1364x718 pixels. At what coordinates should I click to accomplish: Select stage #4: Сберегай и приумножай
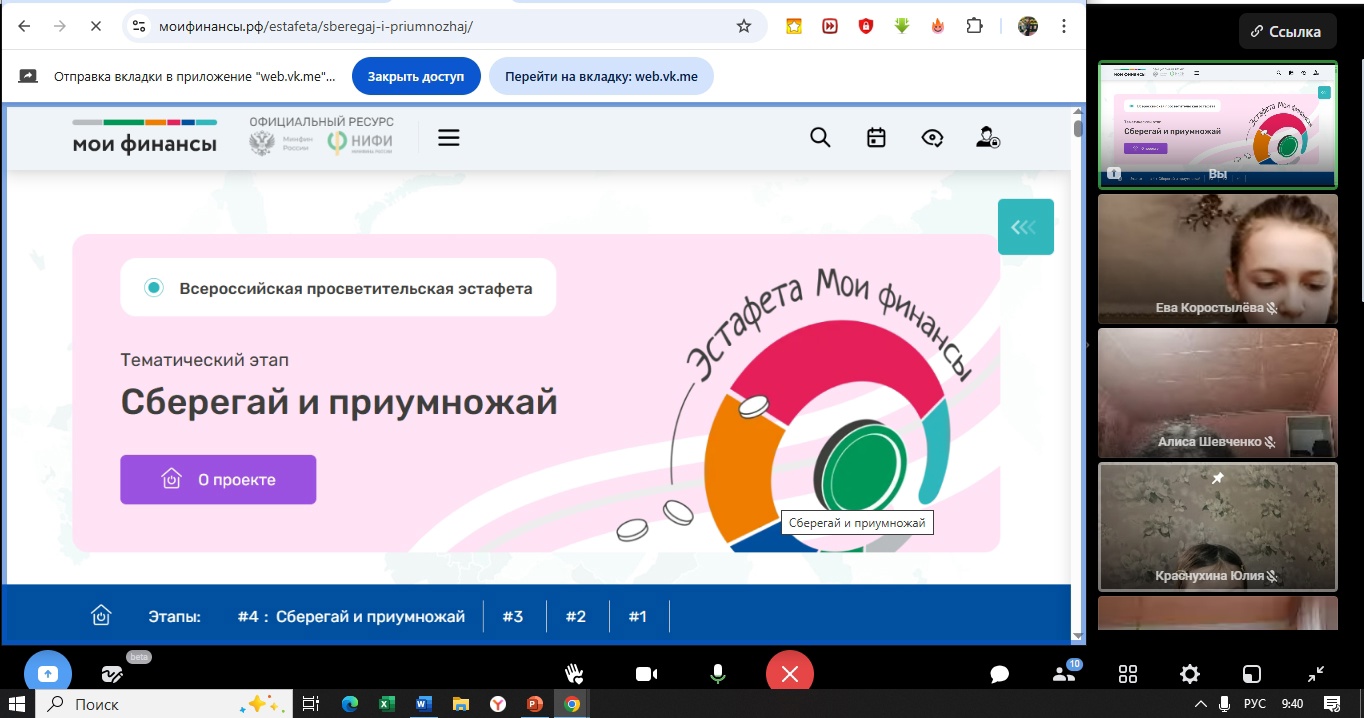coord(351,617)
